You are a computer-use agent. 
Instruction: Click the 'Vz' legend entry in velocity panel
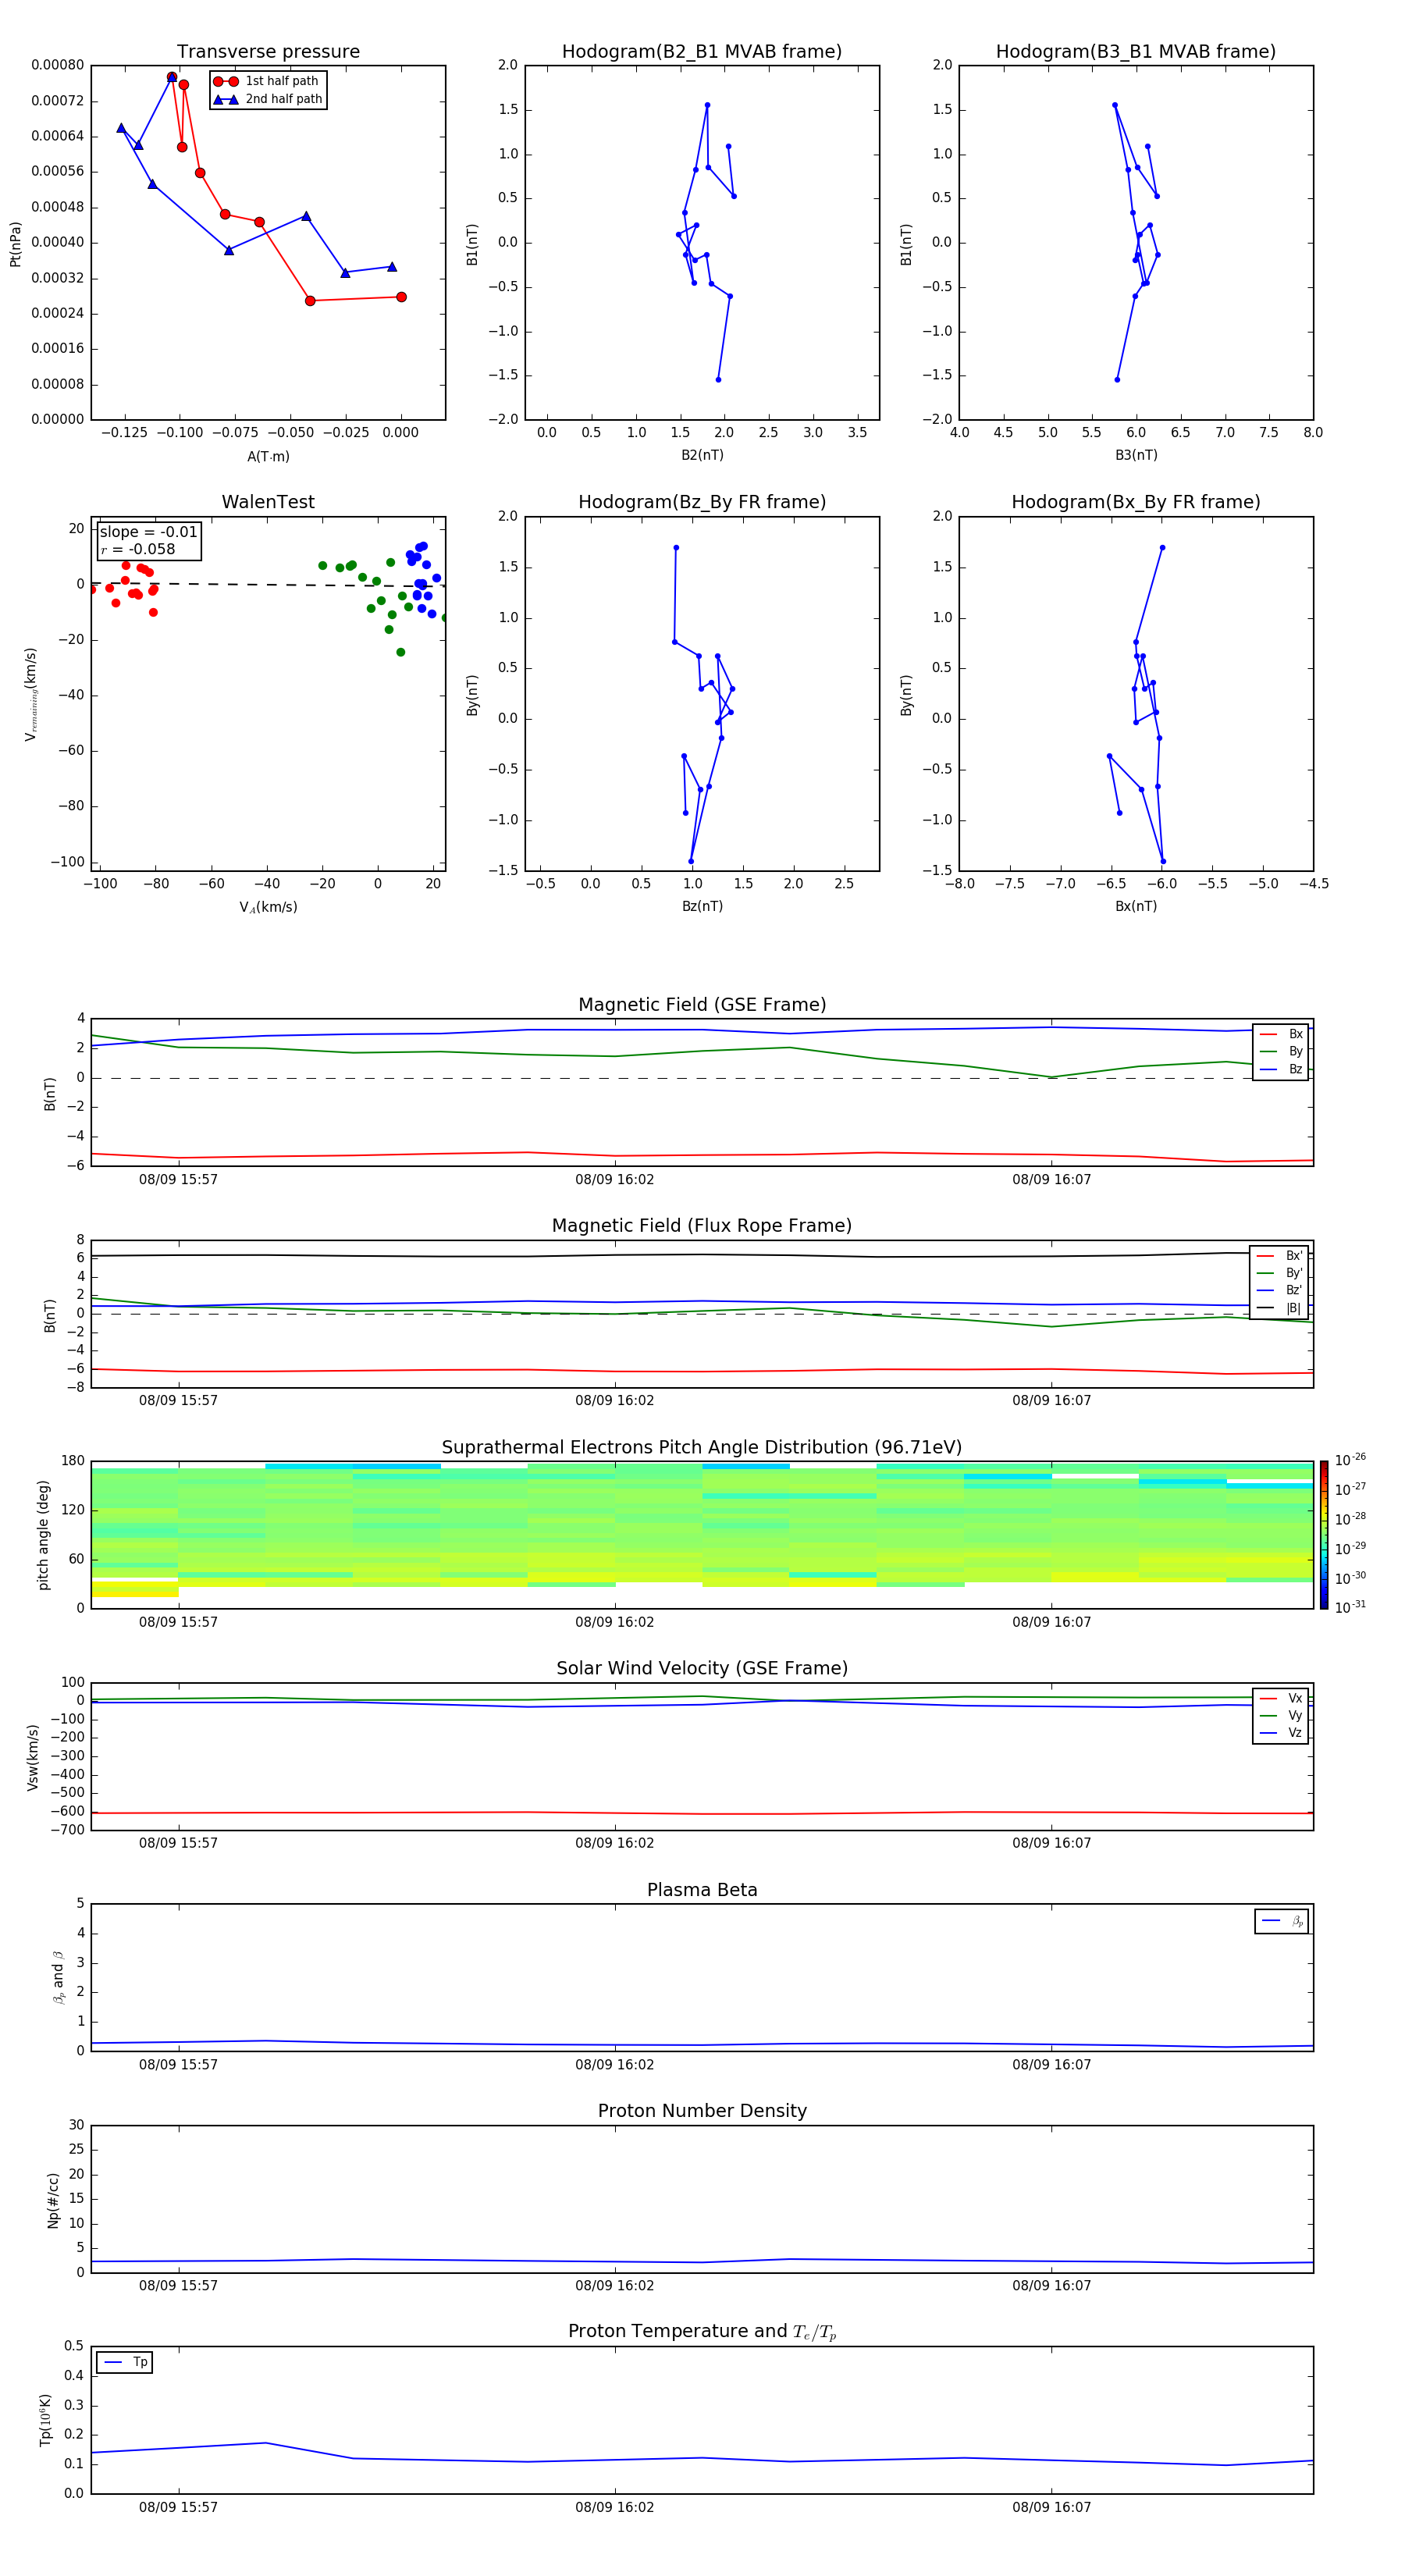(x=1282, y=1733)
